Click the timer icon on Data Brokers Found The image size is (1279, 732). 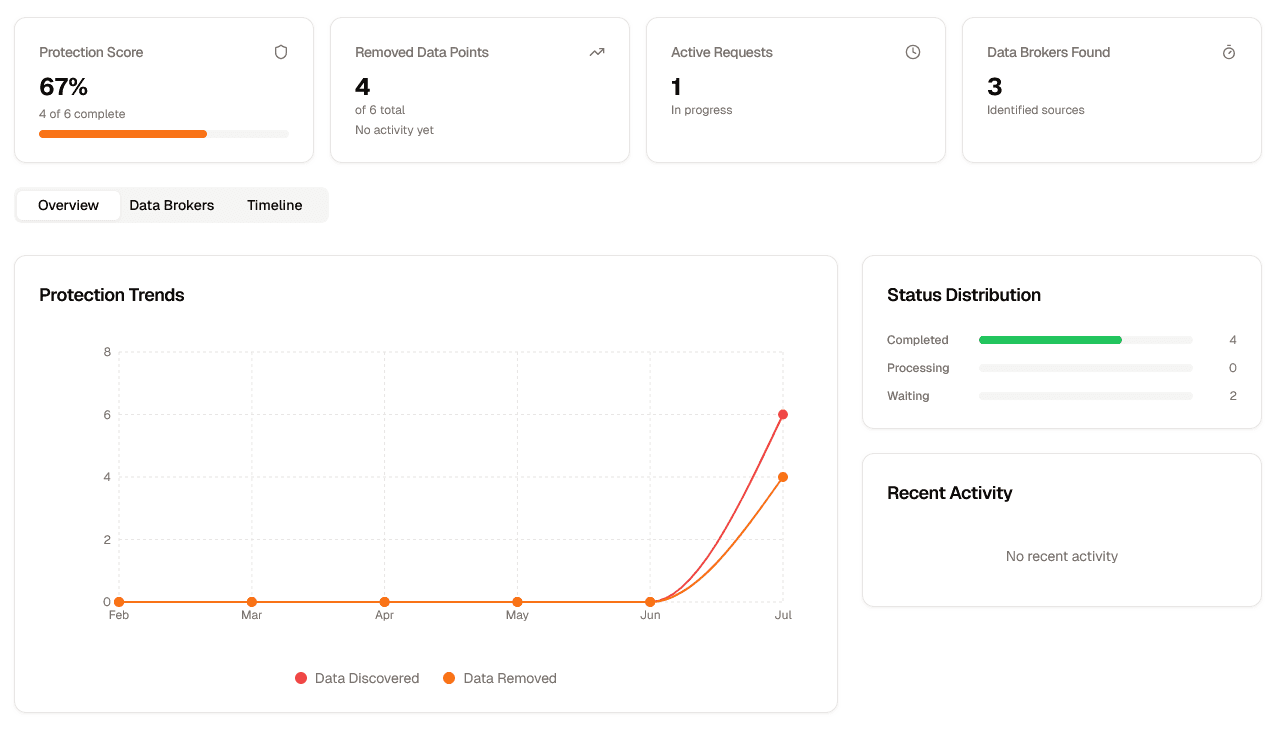pyautogui.click(x=1229, y=52)
